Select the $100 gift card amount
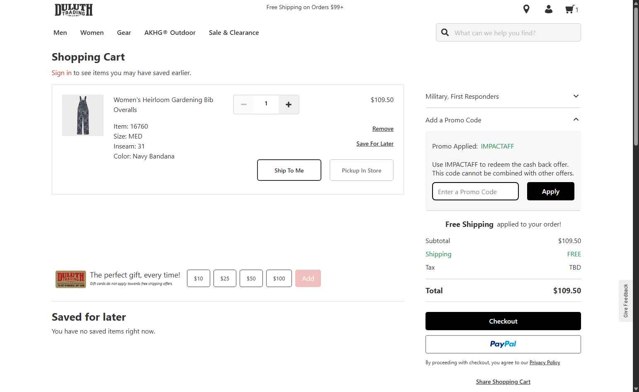 (279, 278)
